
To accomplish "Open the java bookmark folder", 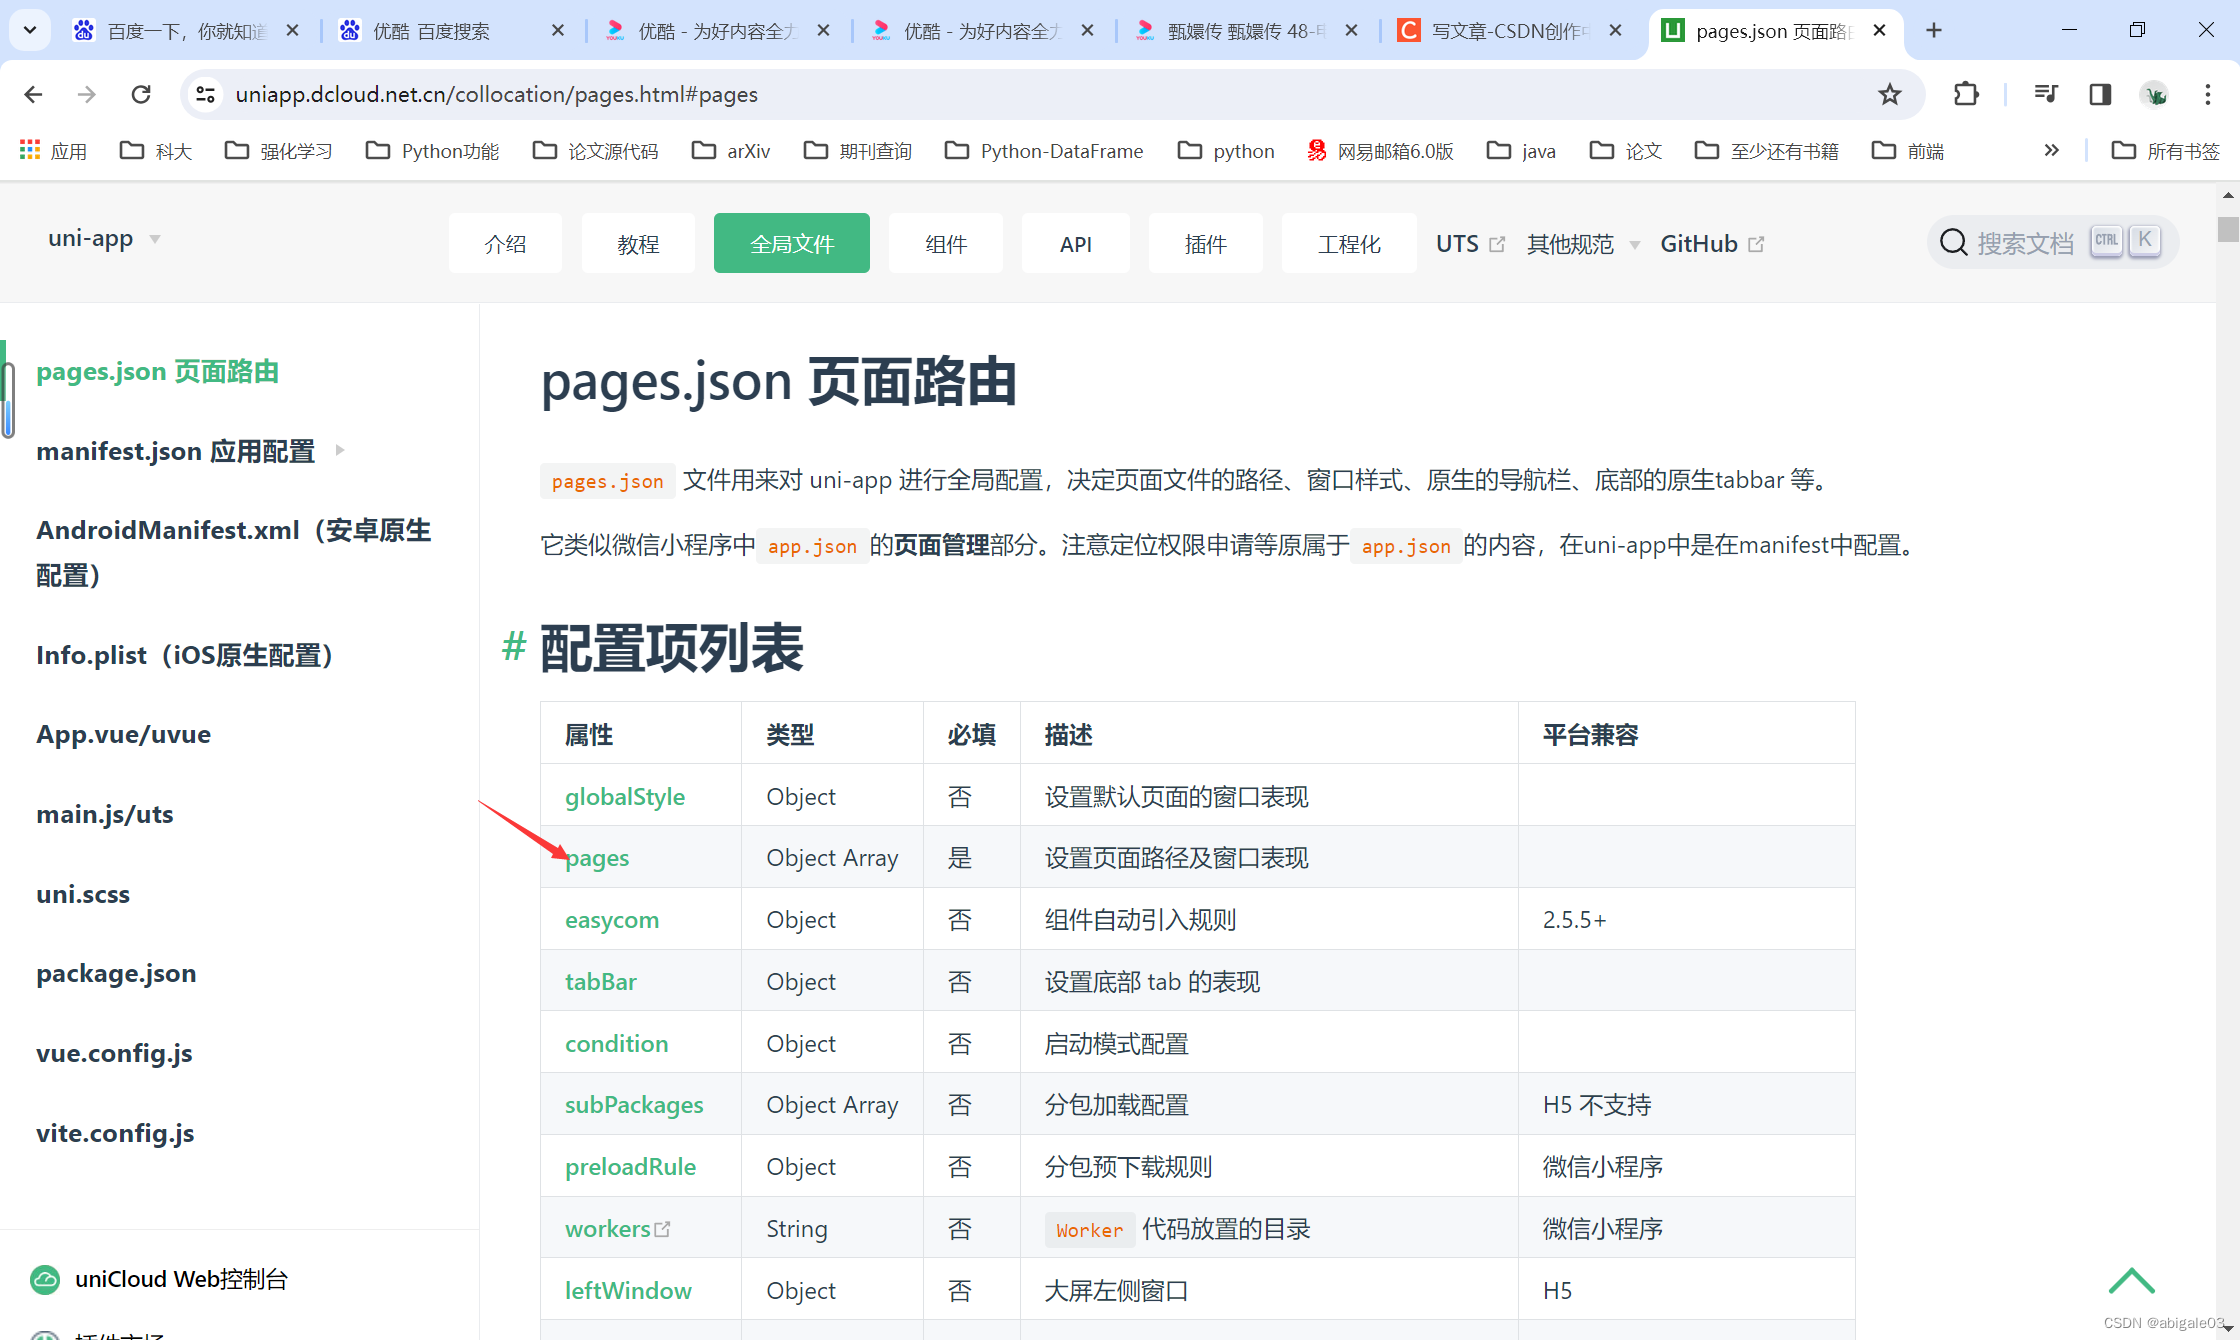I will click(1521, 151).
